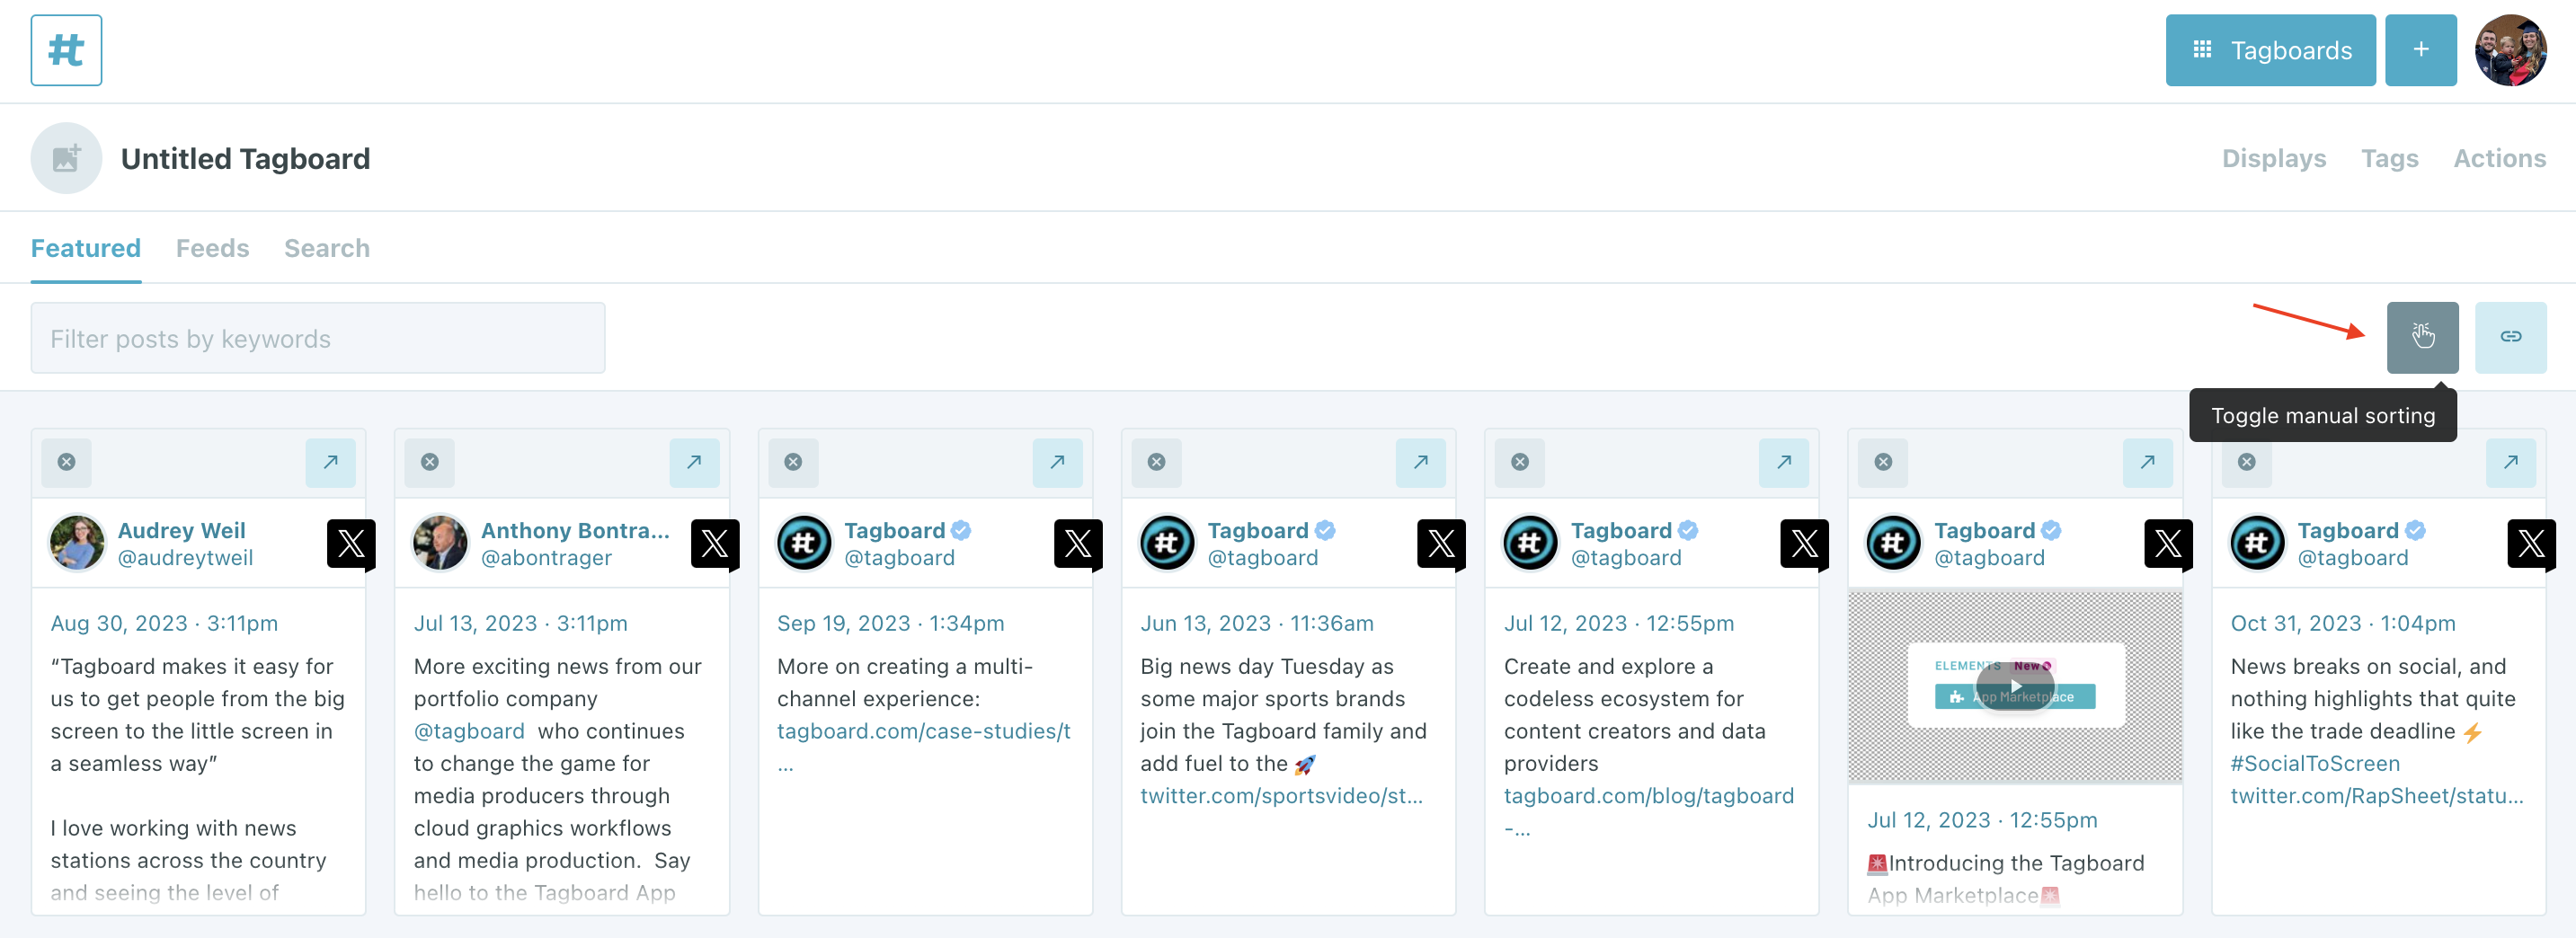Open the @audreytweil handle

click(185, 558)
